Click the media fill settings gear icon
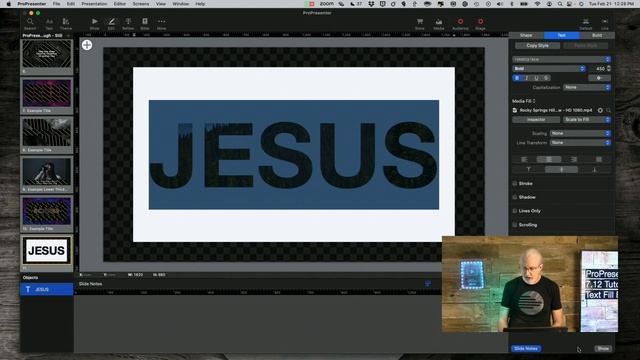 click(x=600, y=110)
